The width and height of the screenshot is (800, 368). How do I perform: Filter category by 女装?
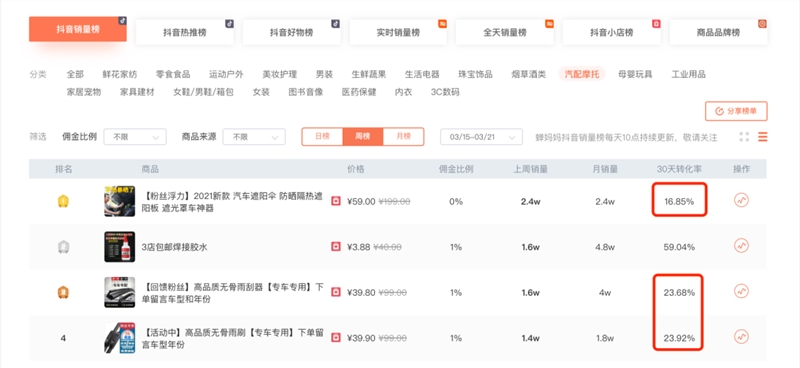(x=261, y=92)
